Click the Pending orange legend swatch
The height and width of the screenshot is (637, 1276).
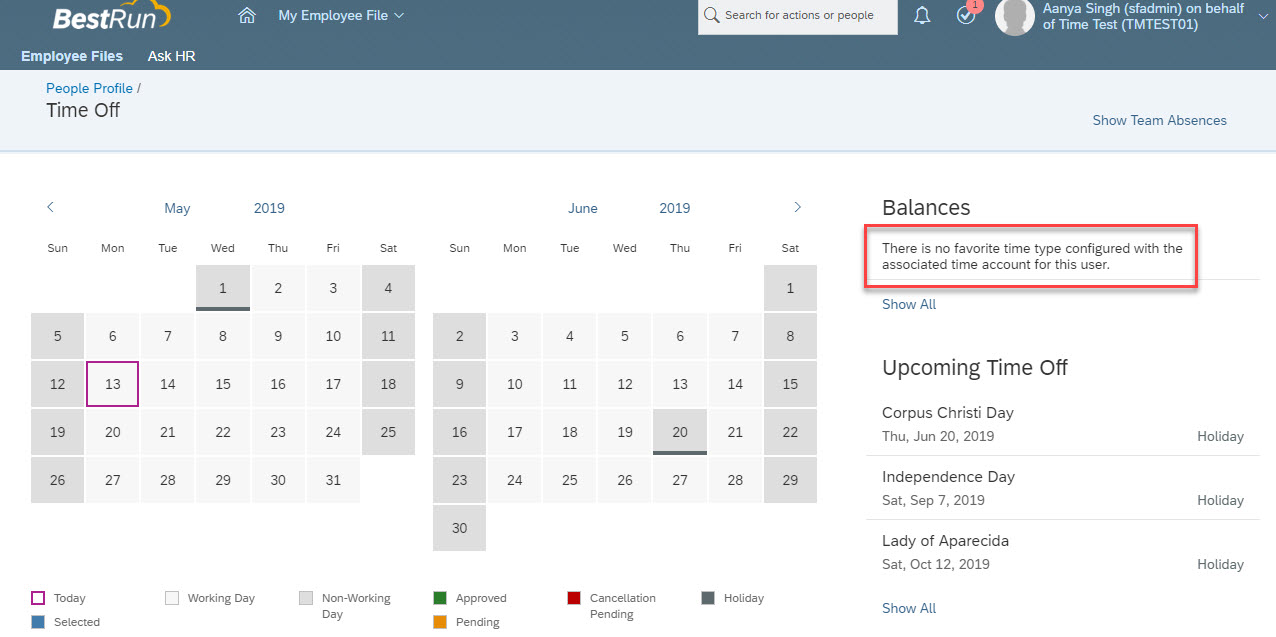440,622
